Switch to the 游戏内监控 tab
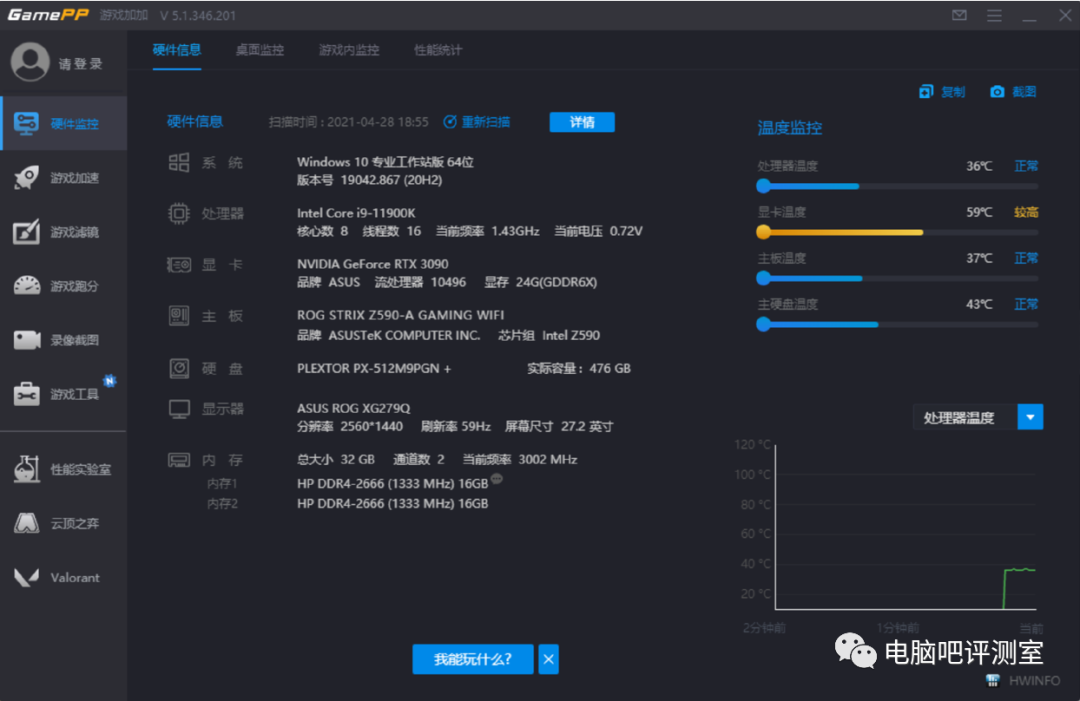 [x=349, y=50]
